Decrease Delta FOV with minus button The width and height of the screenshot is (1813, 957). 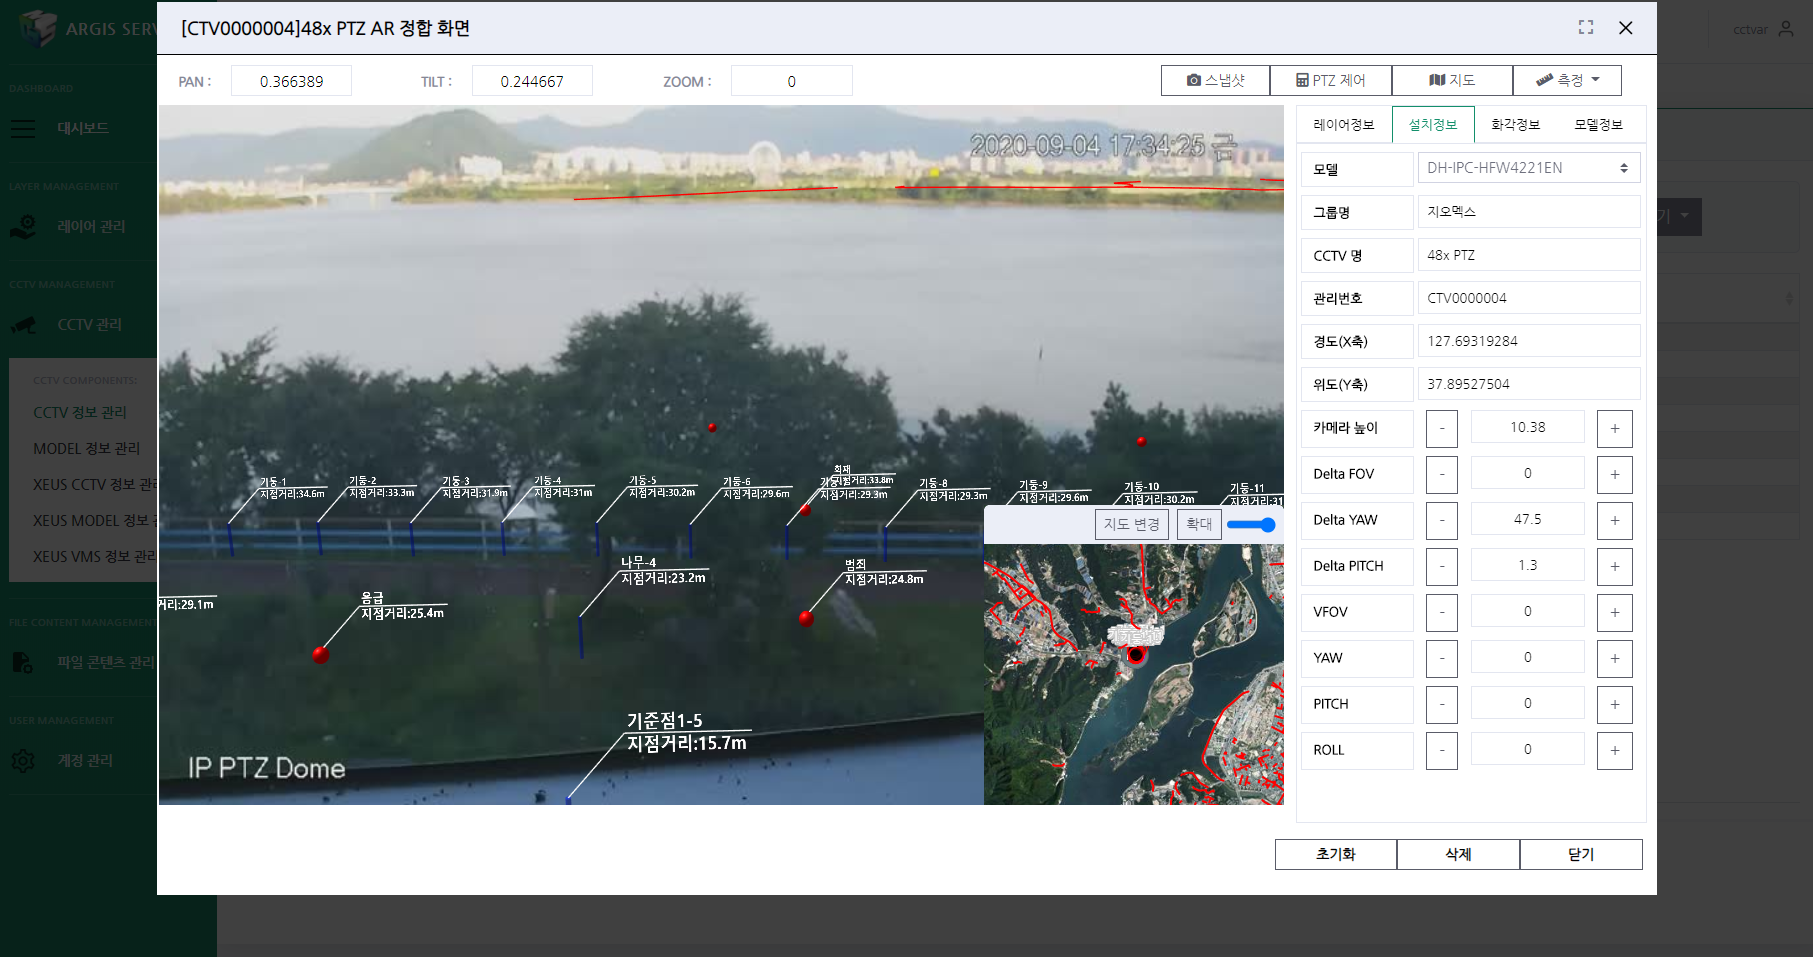(x=1442, y=474)
